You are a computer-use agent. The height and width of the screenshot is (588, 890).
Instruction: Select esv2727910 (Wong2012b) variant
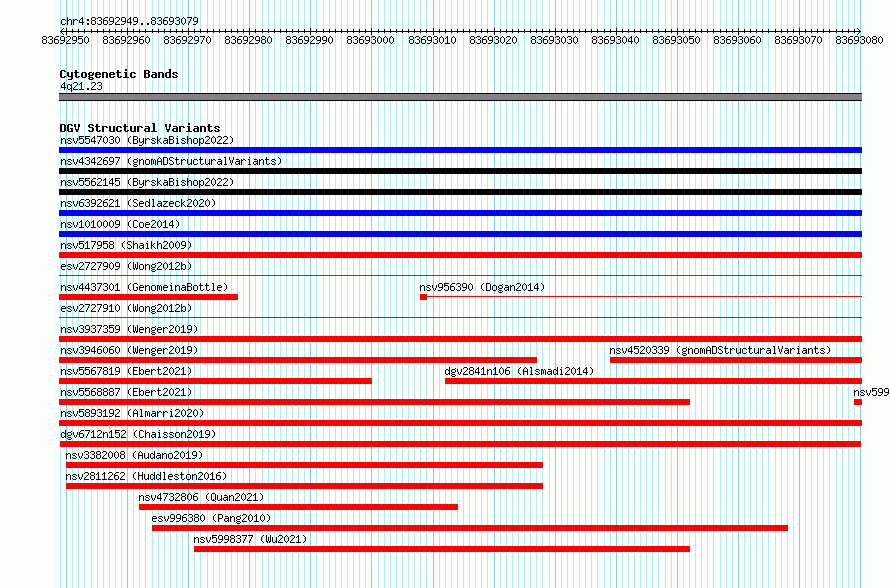[126, 308]
